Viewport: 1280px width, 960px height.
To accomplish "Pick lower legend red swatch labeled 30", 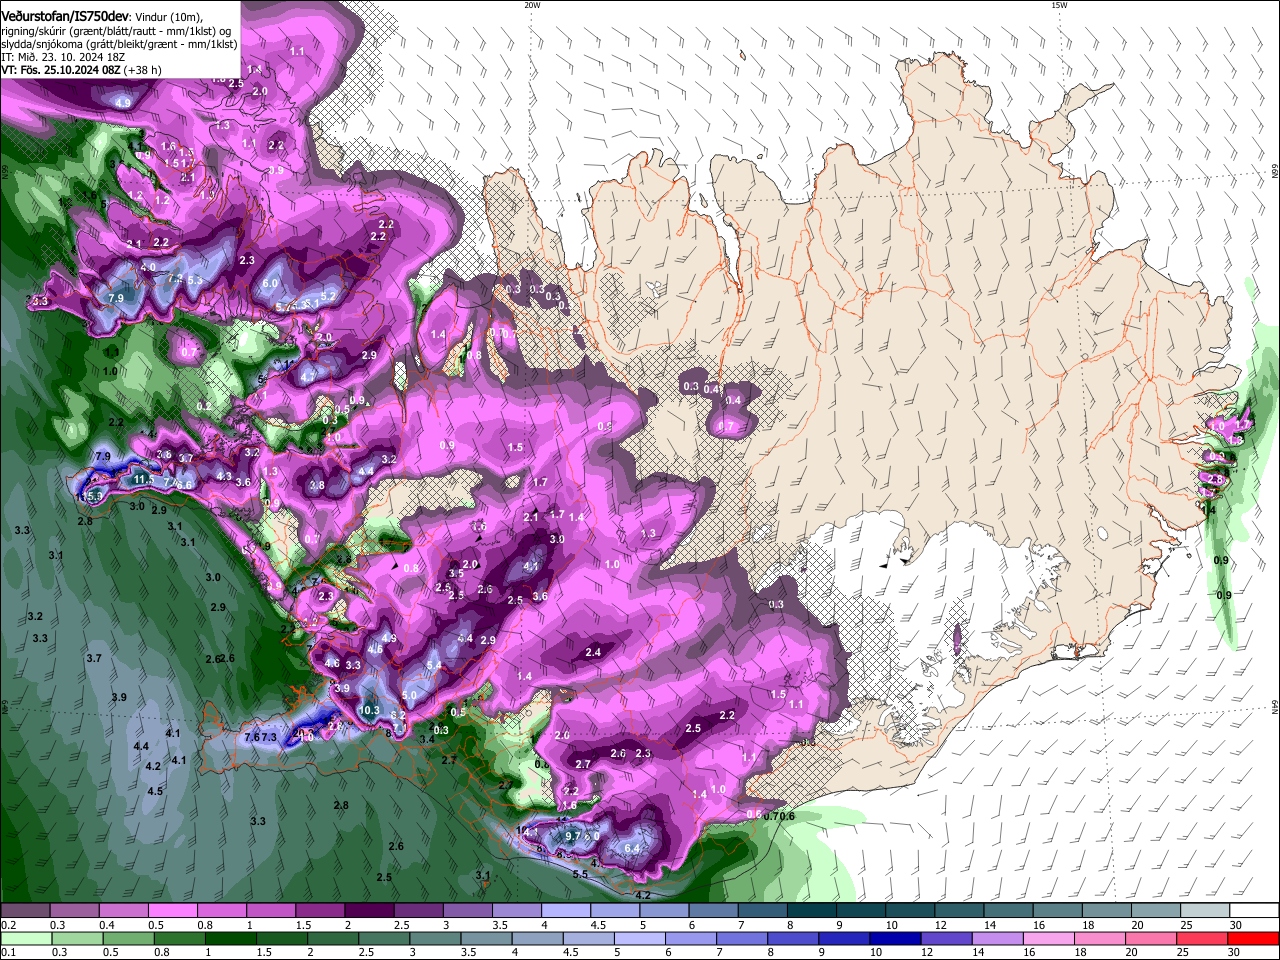I will point(1255,938).
